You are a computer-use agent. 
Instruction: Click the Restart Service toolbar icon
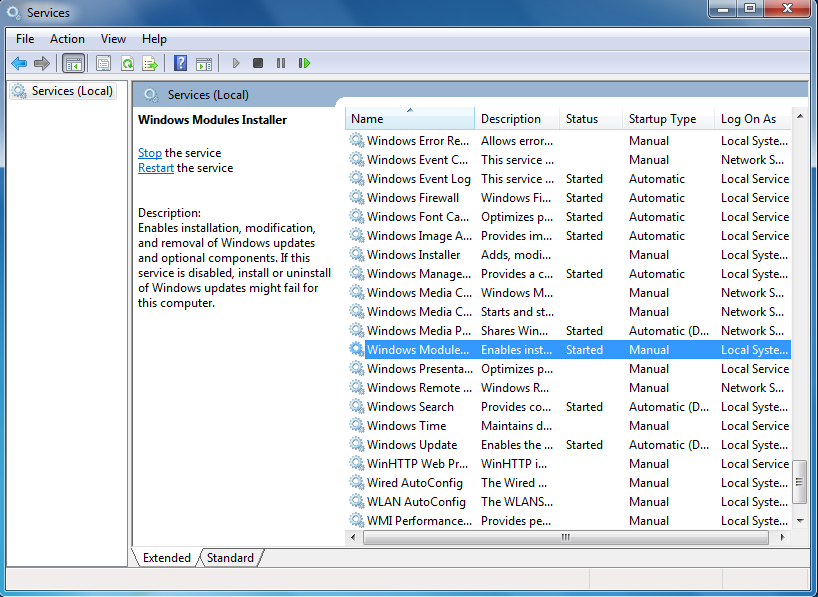[x=304, y=63]
